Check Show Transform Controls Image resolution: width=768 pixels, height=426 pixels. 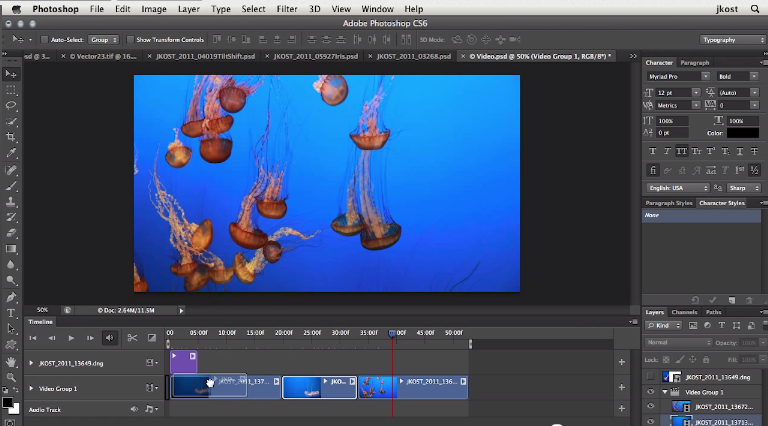tap(130, 40)
